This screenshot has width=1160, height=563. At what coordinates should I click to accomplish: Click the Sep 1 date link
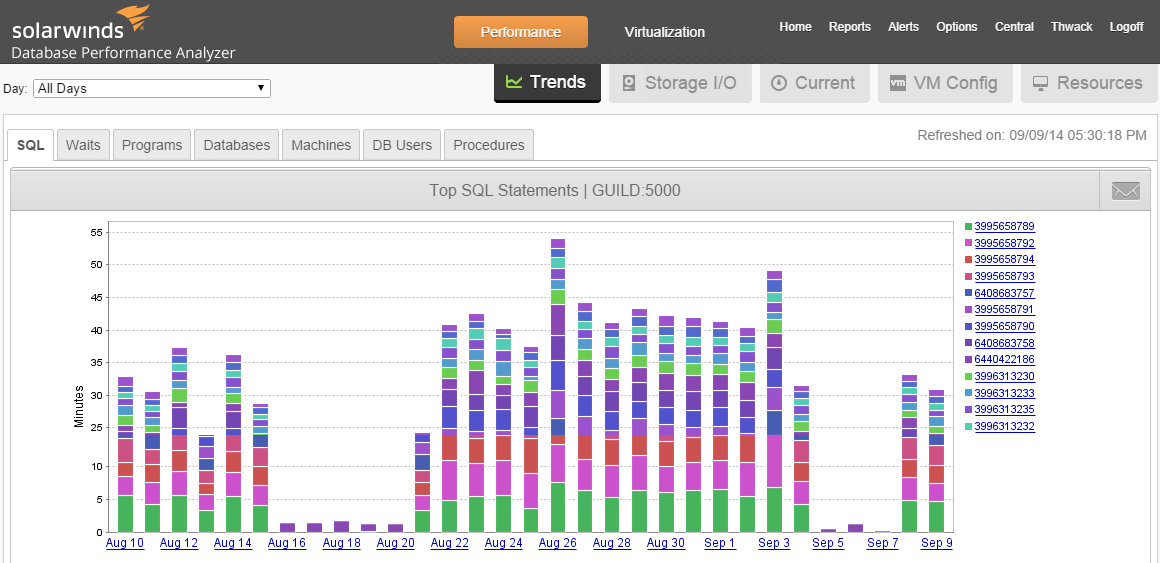pyautogui.click(x=720, y=544)
